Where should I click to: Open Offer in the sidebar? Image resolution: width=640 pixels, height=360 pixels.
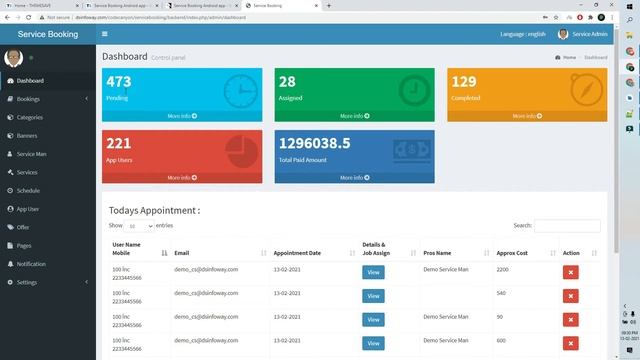pos(48,227)
